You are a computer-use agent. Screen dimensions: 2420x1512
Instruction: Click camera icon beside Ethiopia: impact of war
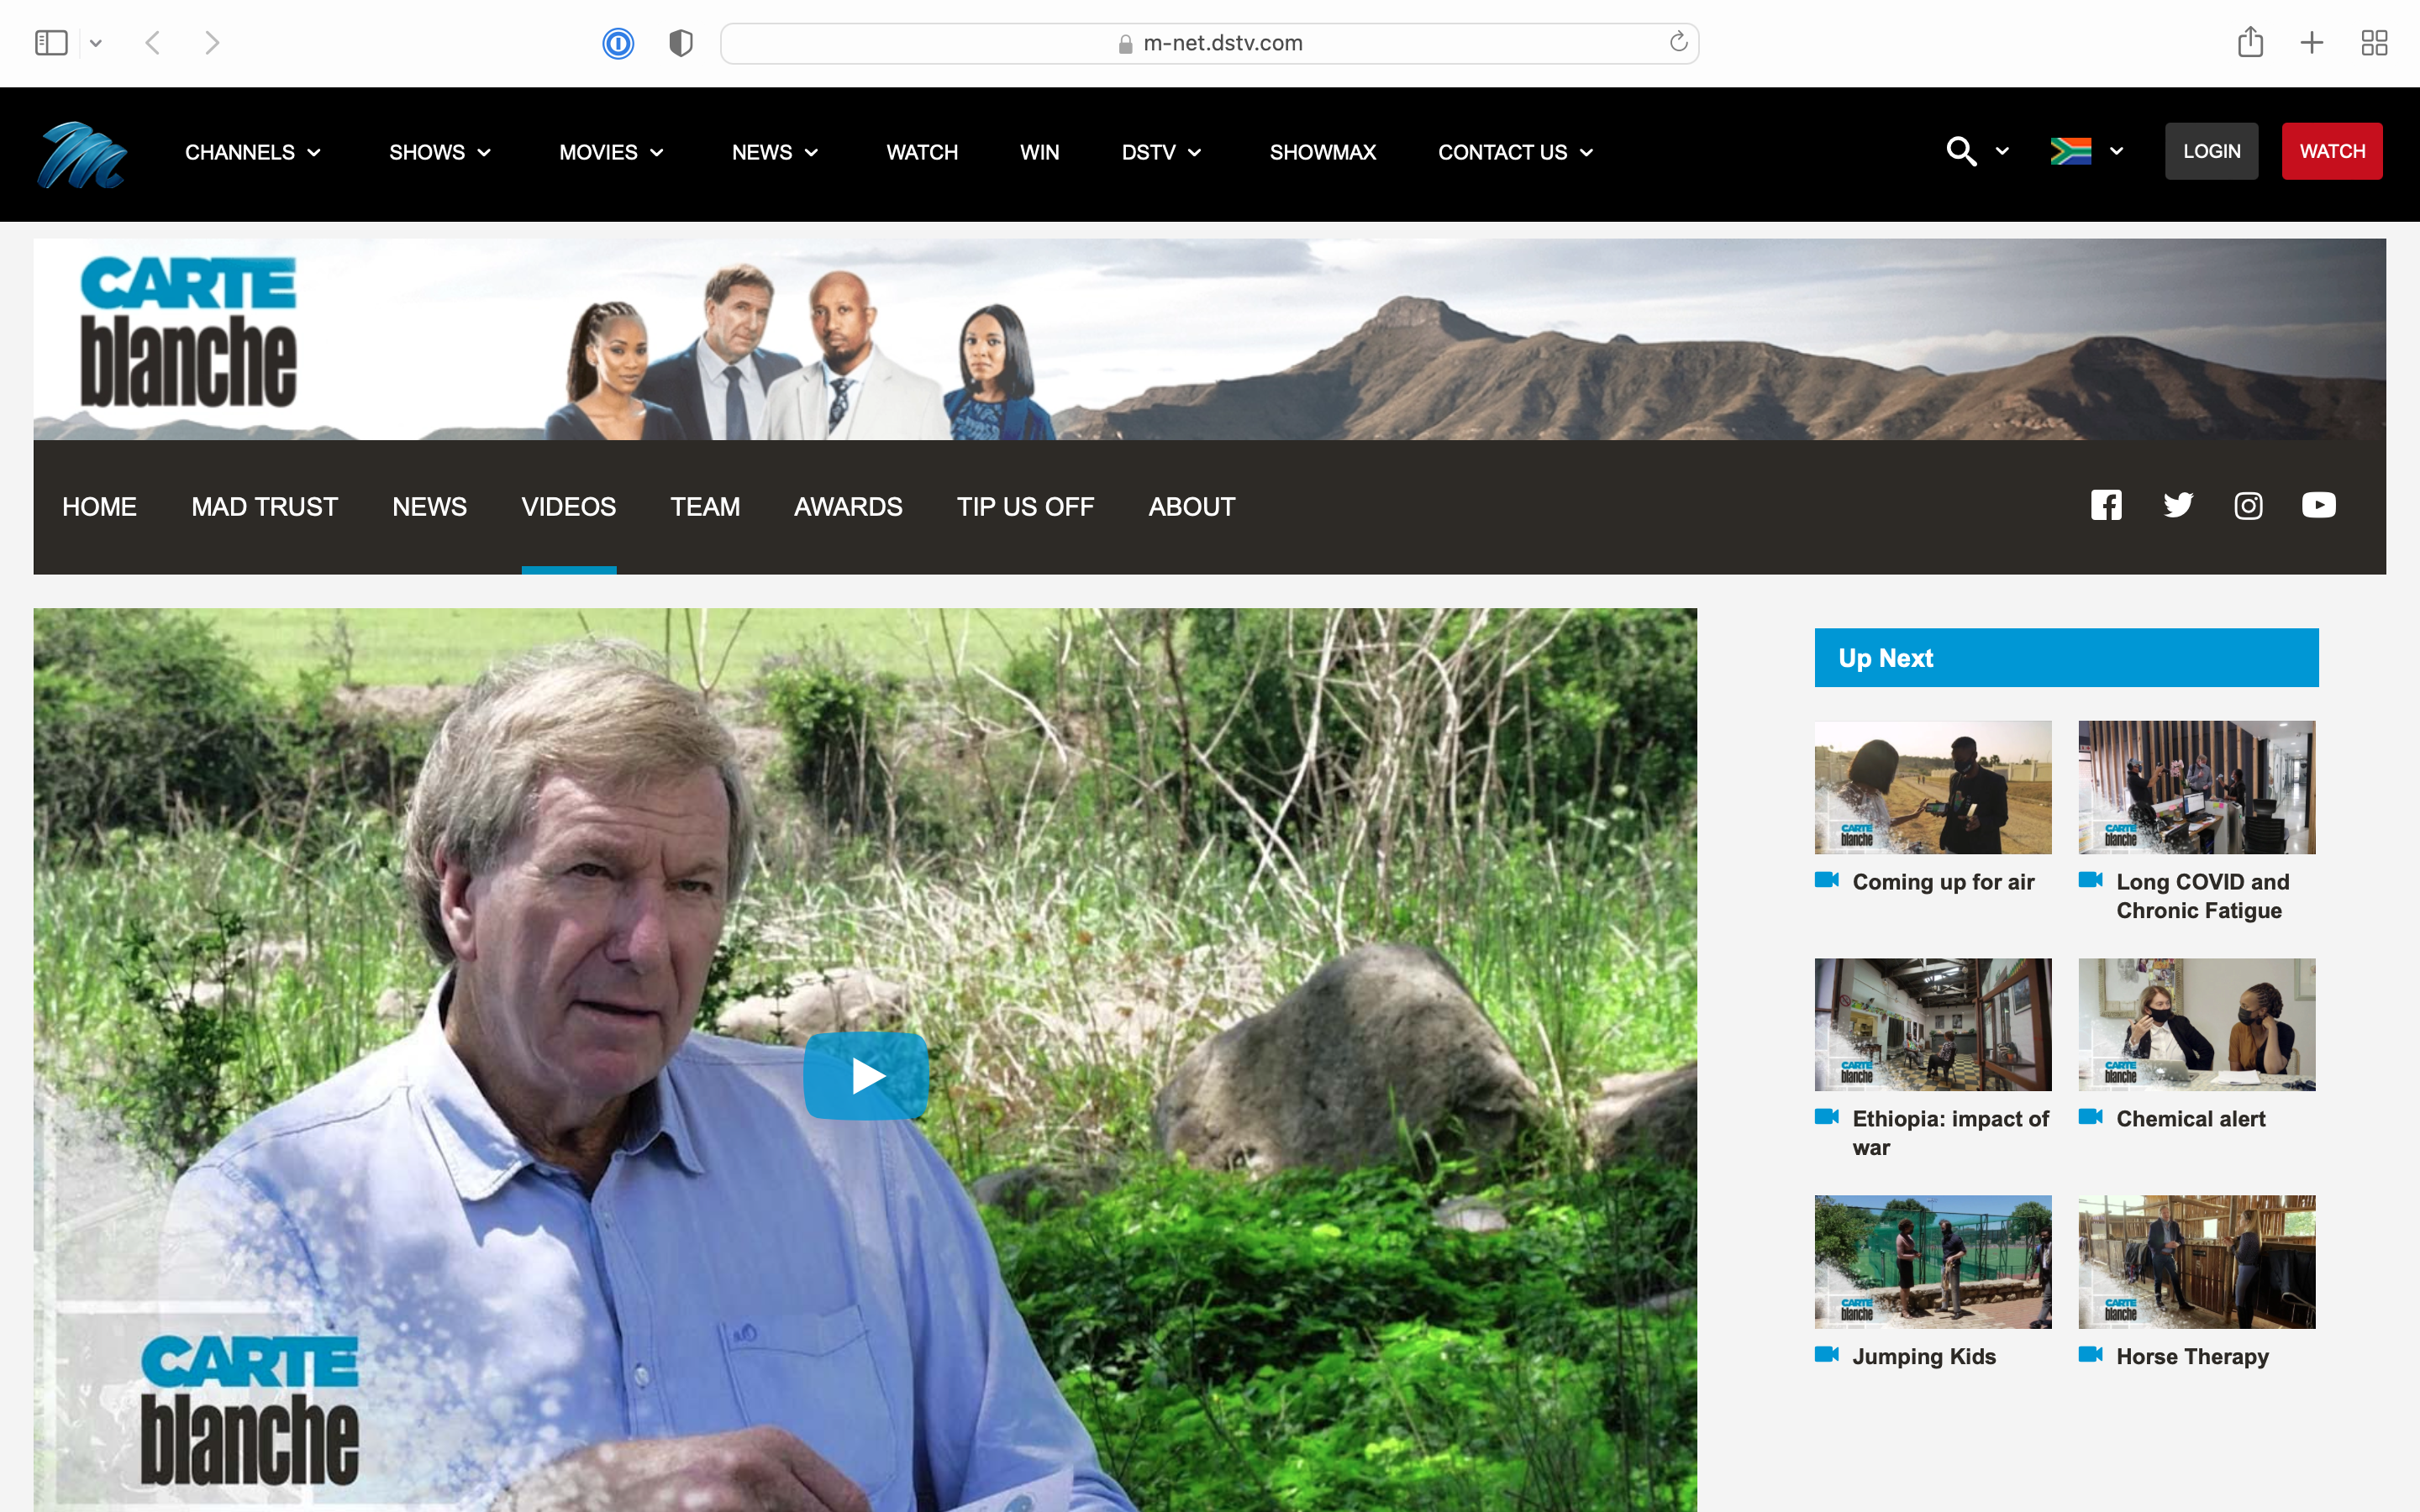coord(1827,1117)
